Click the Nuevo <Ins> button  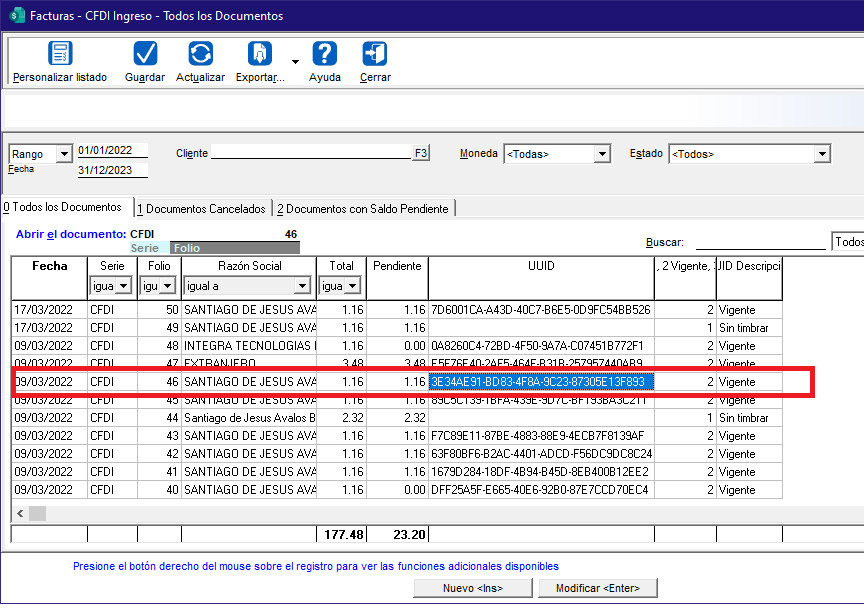pyautogui.click(x=473, y=588)
